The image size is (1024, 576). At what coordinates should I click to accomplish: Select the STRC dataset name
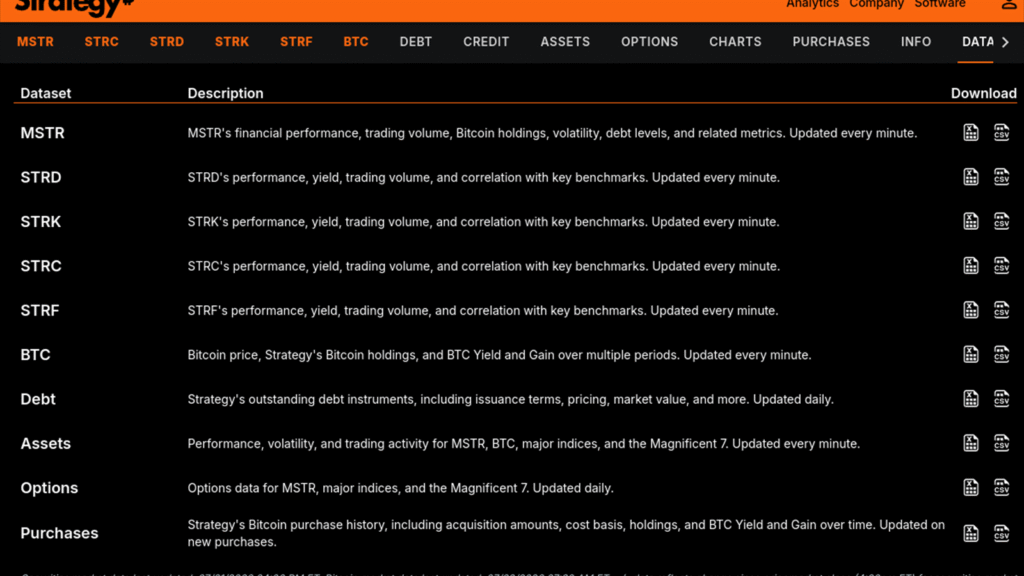pyautogui.click(x=40, y=266)
